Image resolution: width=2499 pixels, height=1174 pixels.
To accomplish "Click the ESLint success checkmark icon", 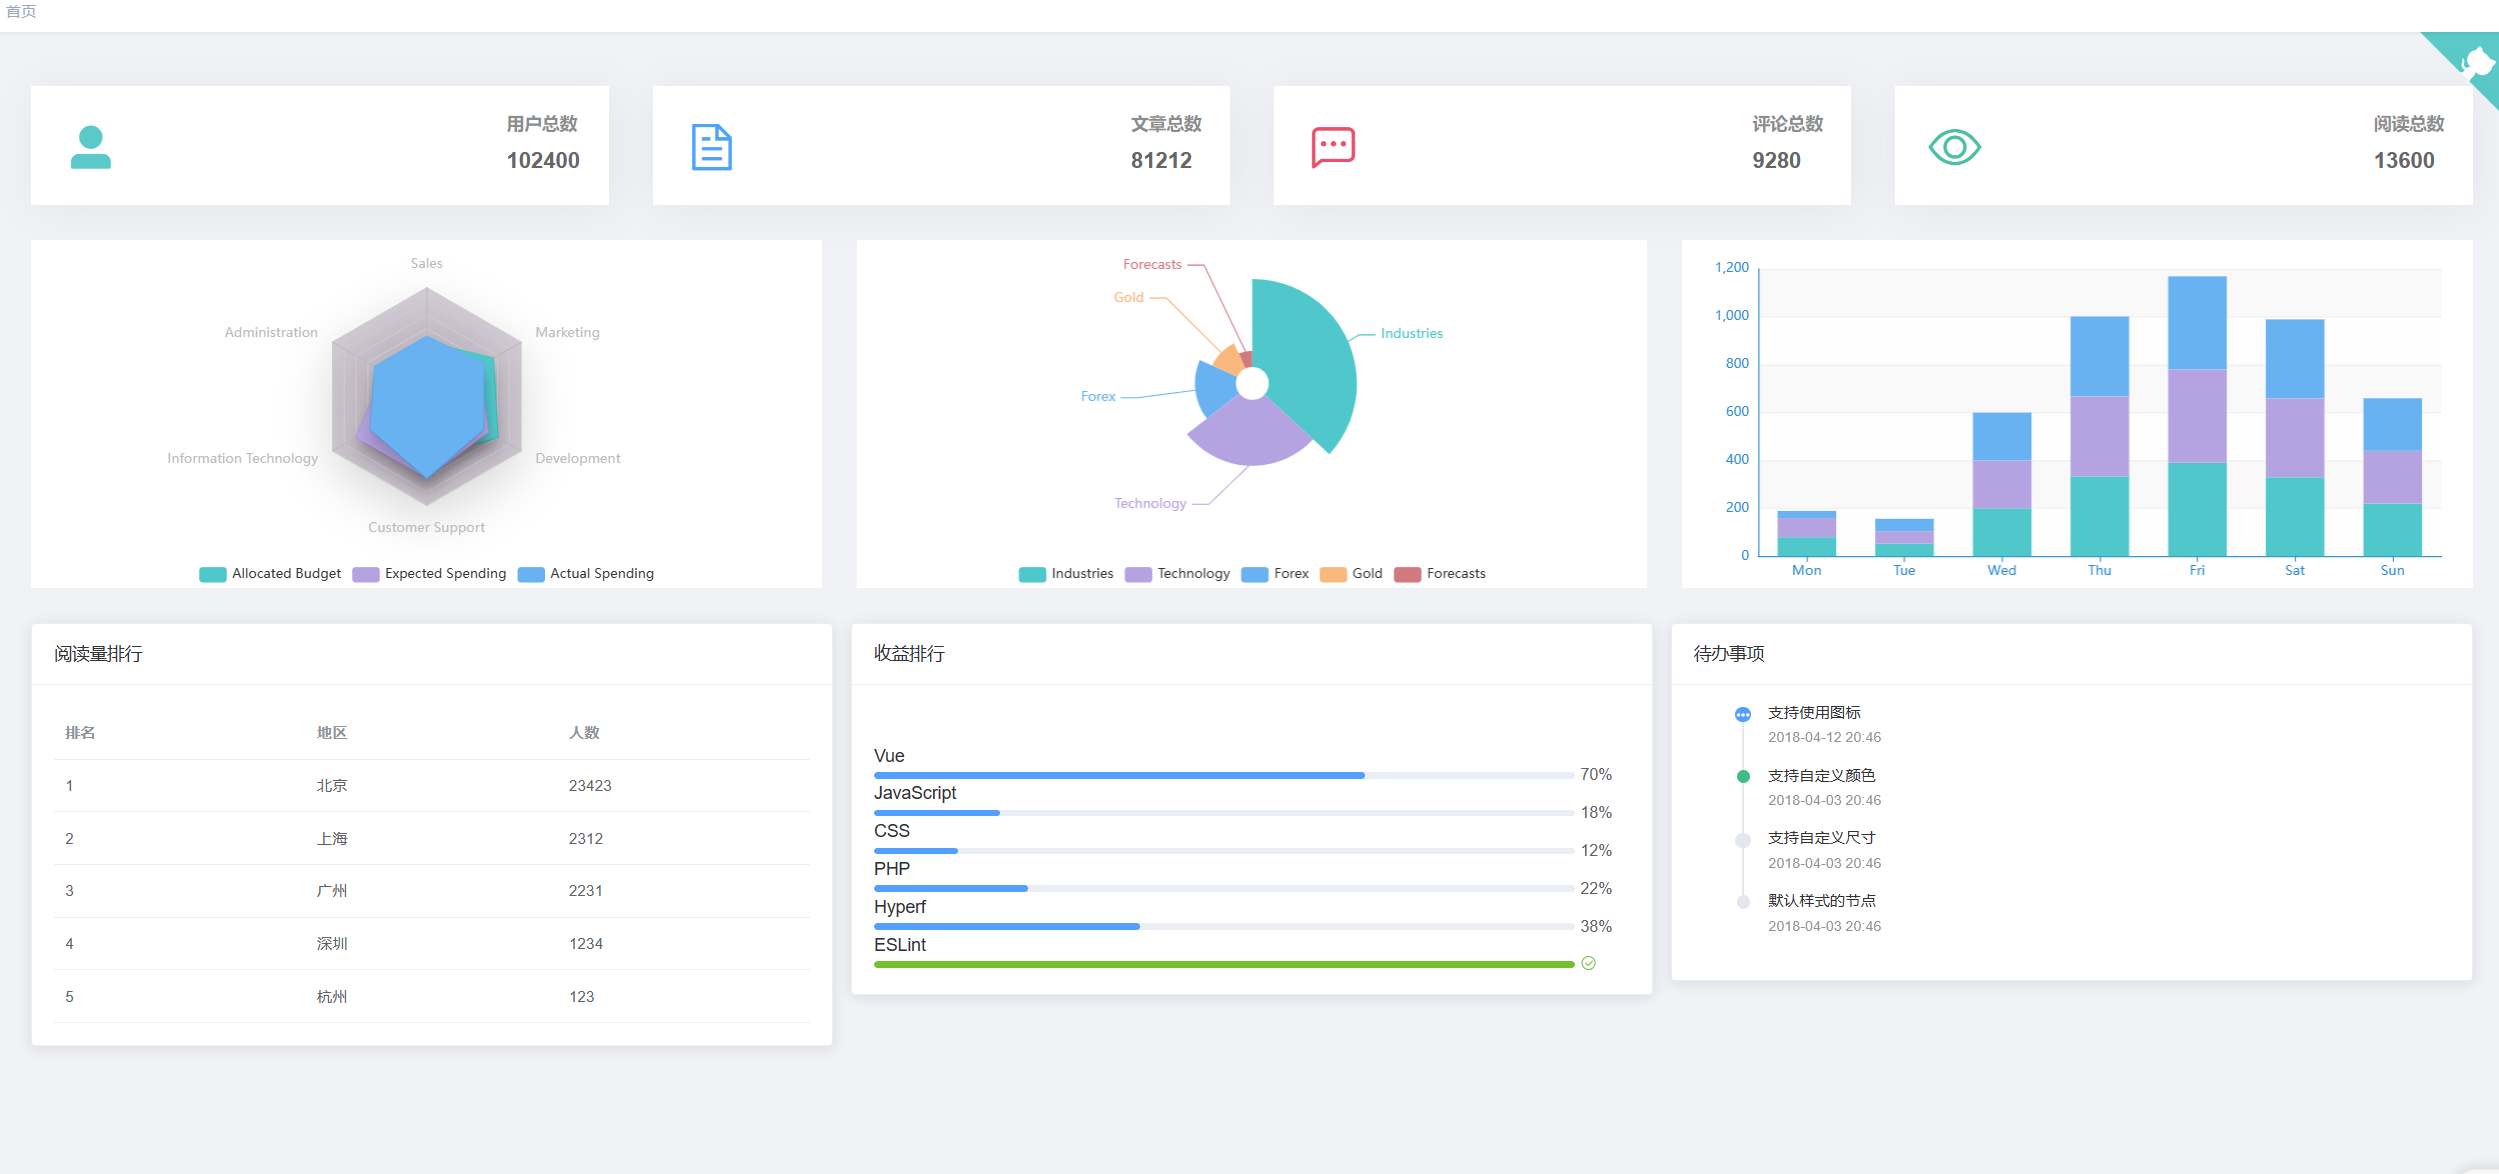I will (x=1588, y=963).
